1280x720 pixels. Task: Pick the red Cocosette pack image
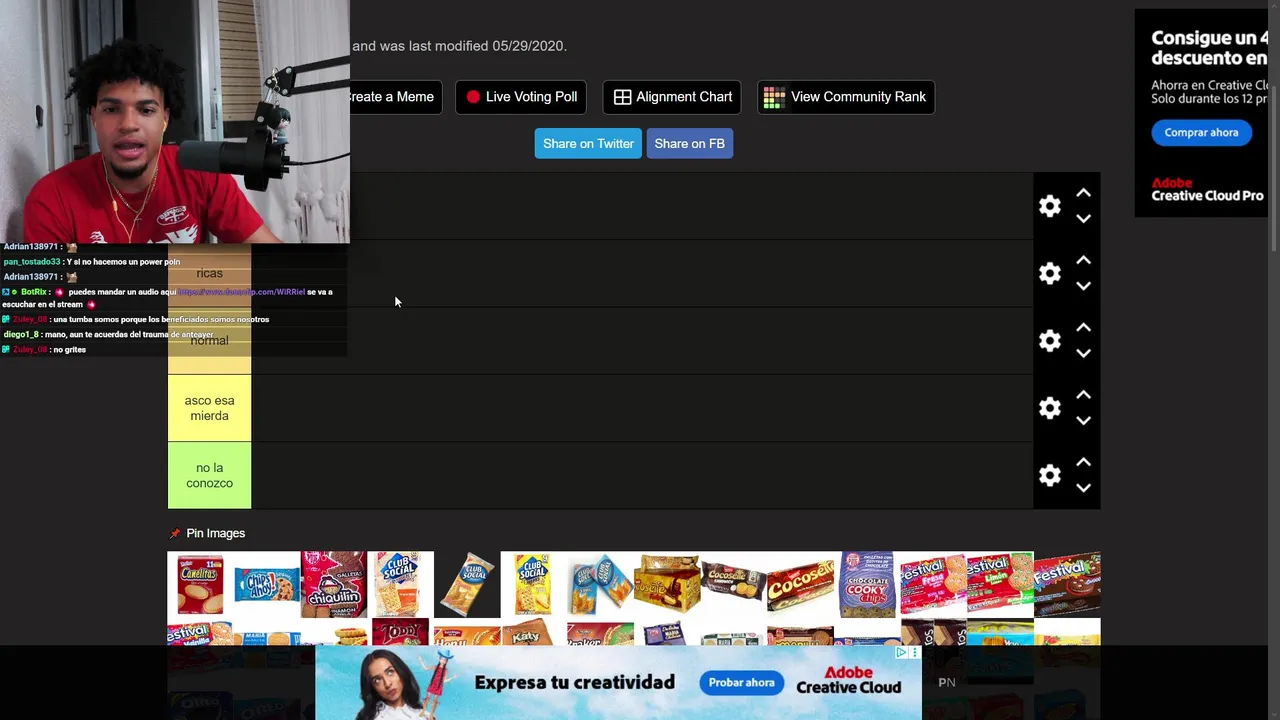coord(800,584)
